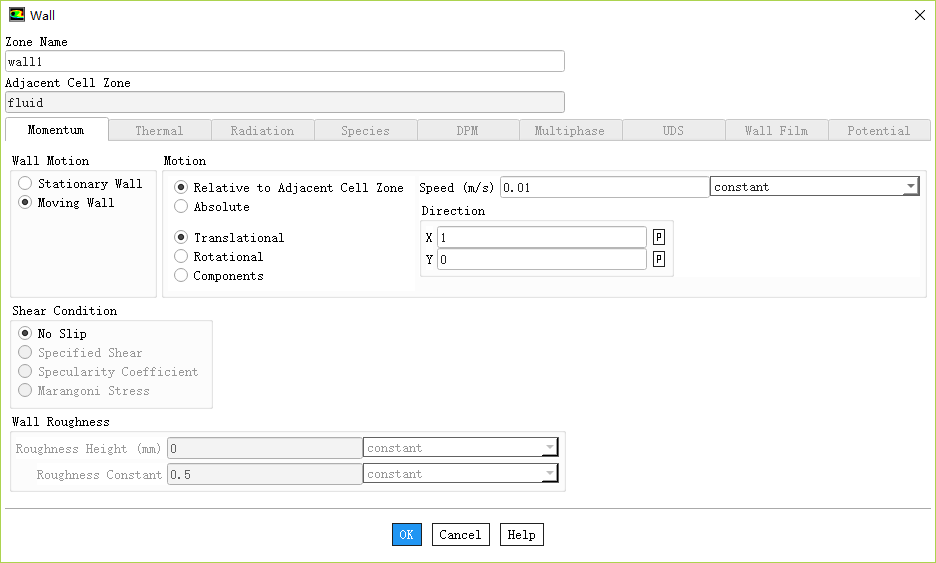Click the parameter P button beside Y direction

point(659,260)
